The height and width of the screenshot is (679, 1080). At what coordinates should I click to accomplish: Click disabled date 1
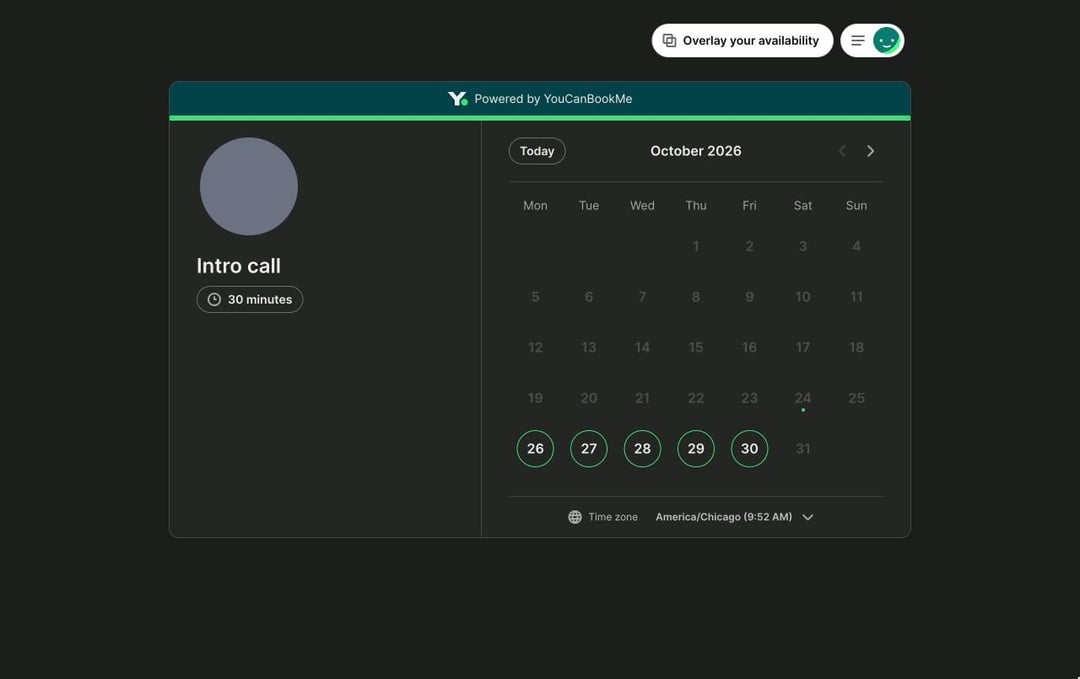pyautogui.click(x=696, y=247)
